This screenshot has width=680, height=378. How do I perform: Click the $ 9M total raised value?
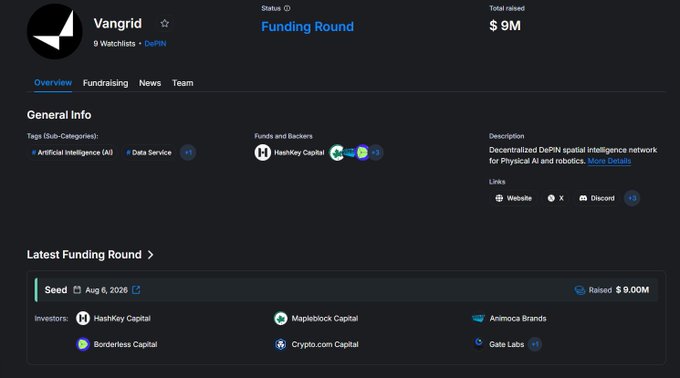[505, 26]
